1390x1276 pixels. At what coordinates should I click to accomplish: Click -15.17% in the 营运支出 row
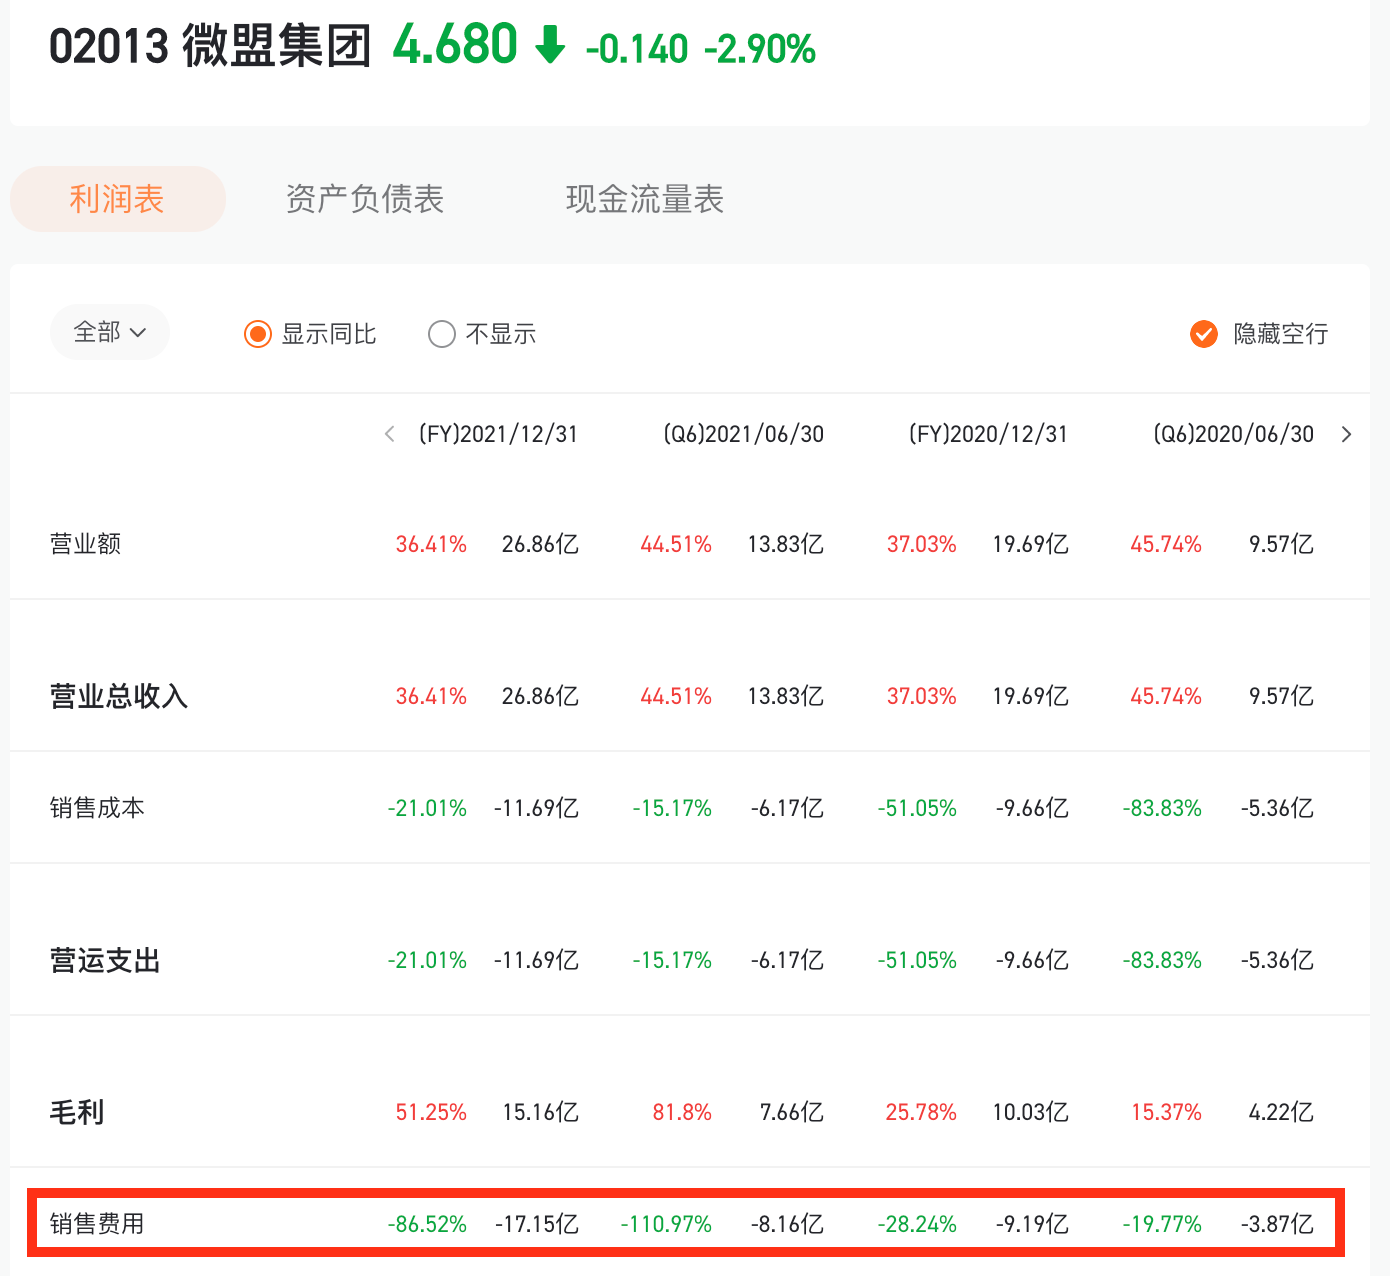coord(672,960)
